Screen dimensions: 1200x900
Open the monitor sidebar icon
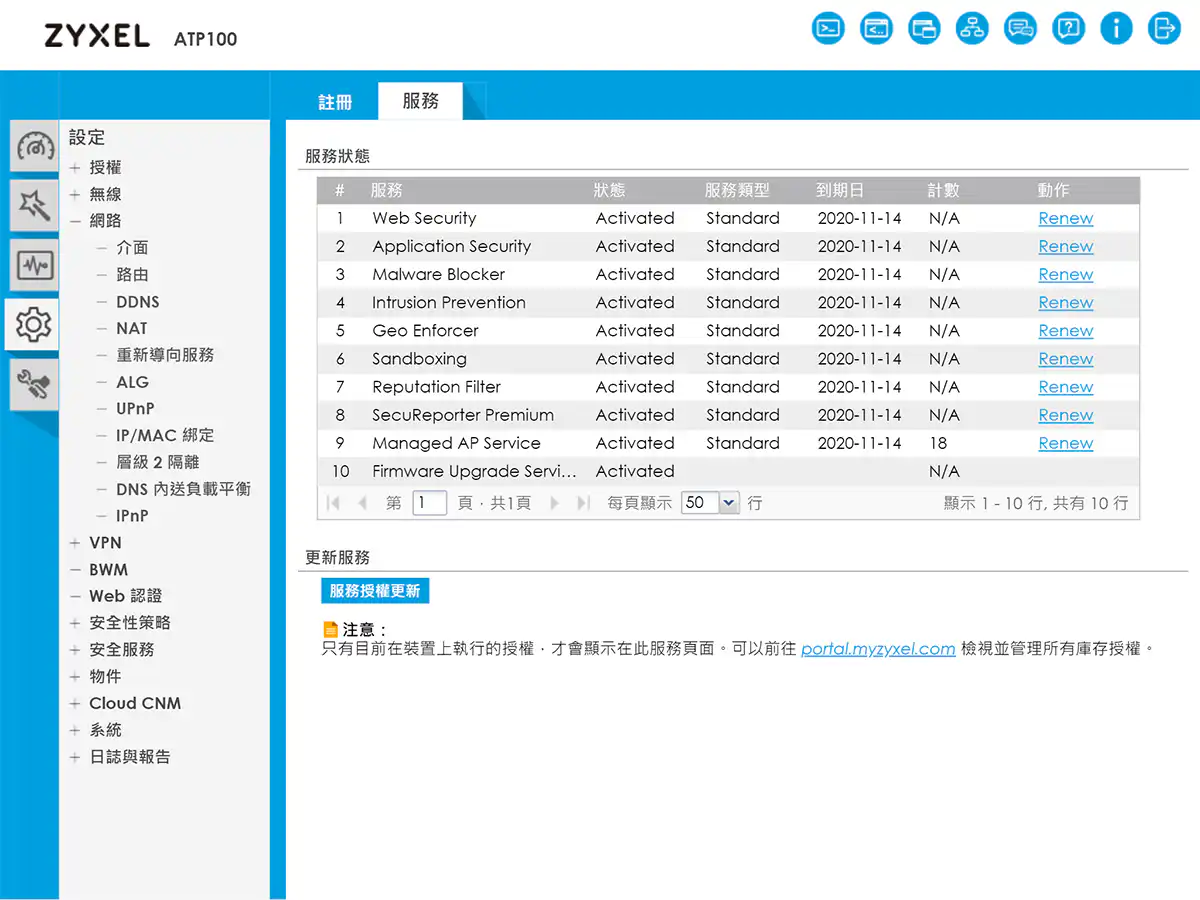pyautogui.click(x=35, y=266)
